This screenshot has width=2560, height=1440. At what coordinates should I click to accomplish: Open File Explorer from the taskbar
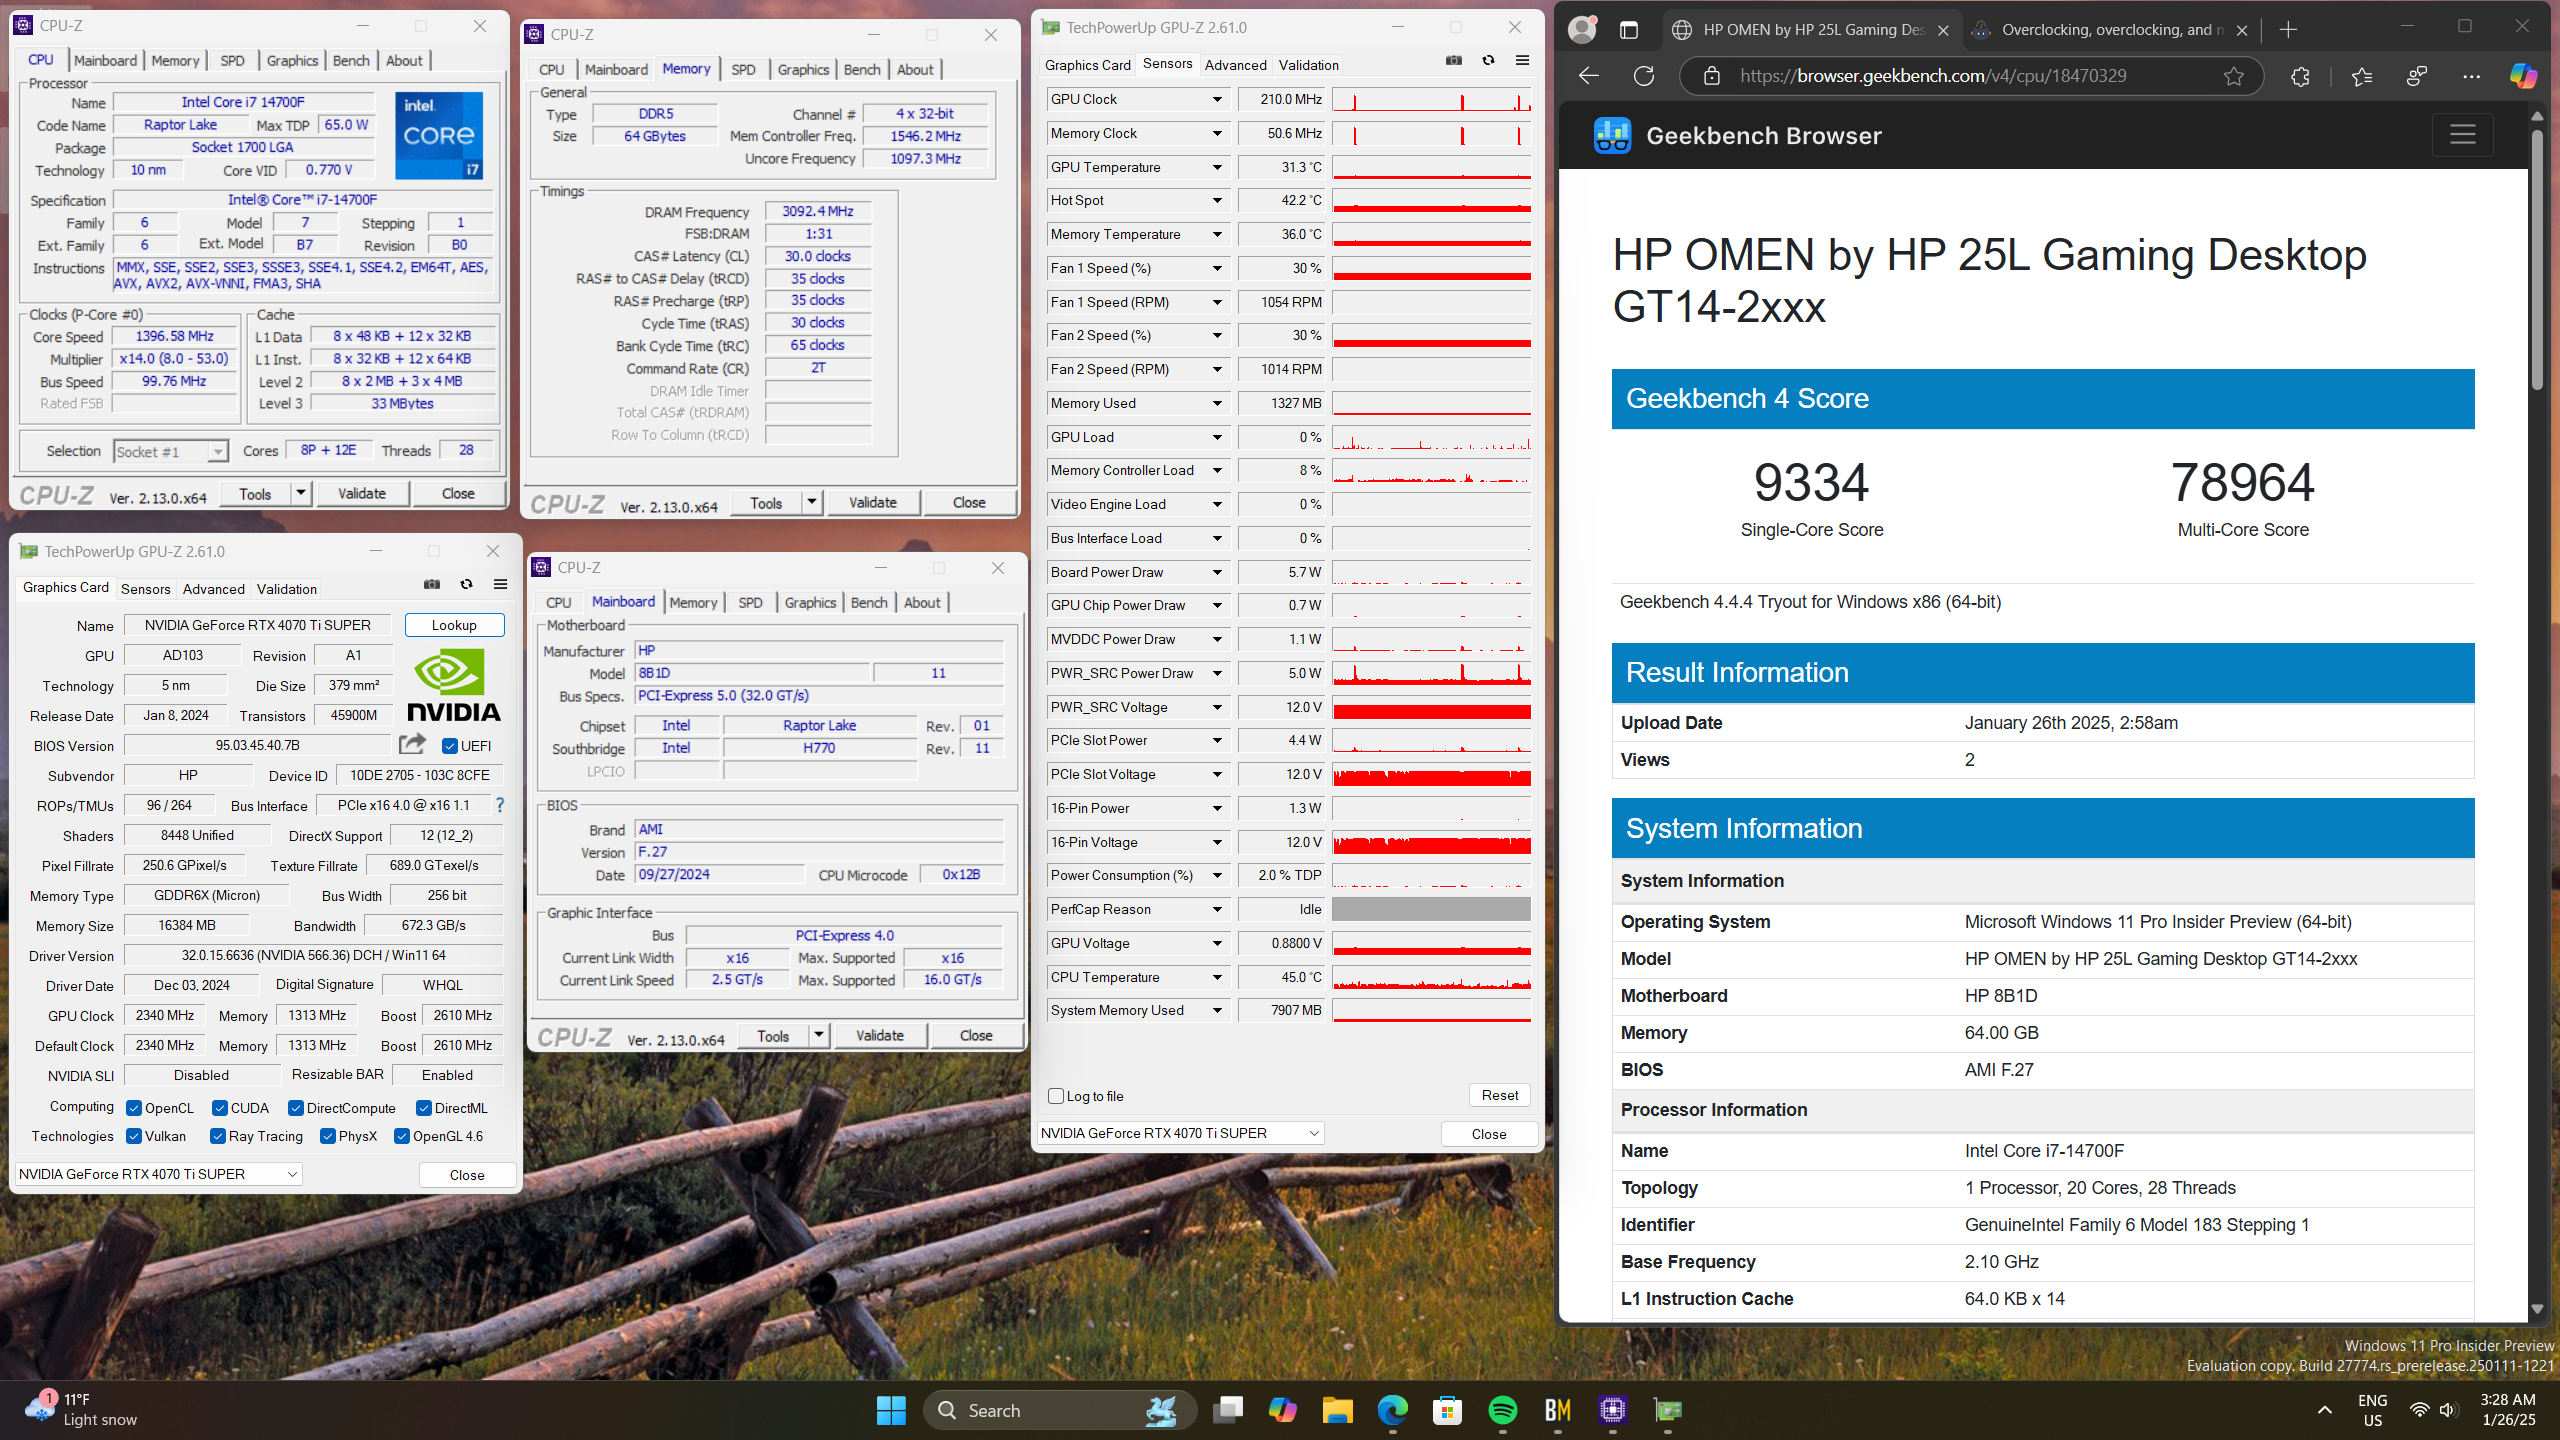click(1337, 1410)
